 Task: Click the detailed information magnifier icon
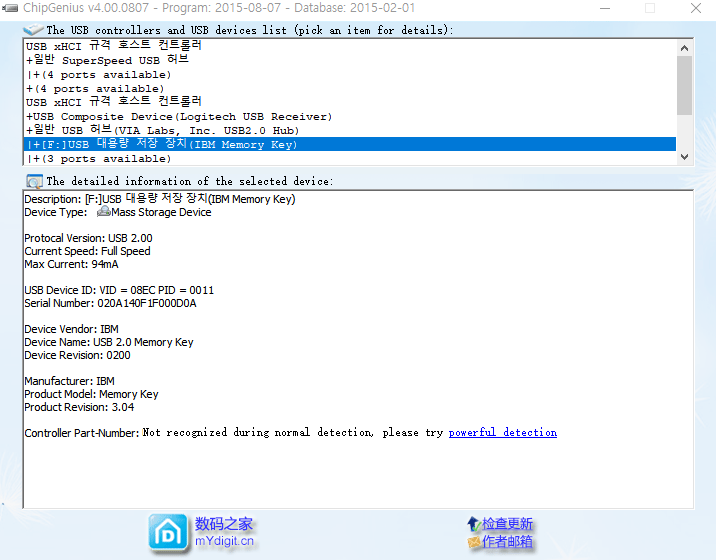(34, 181)
